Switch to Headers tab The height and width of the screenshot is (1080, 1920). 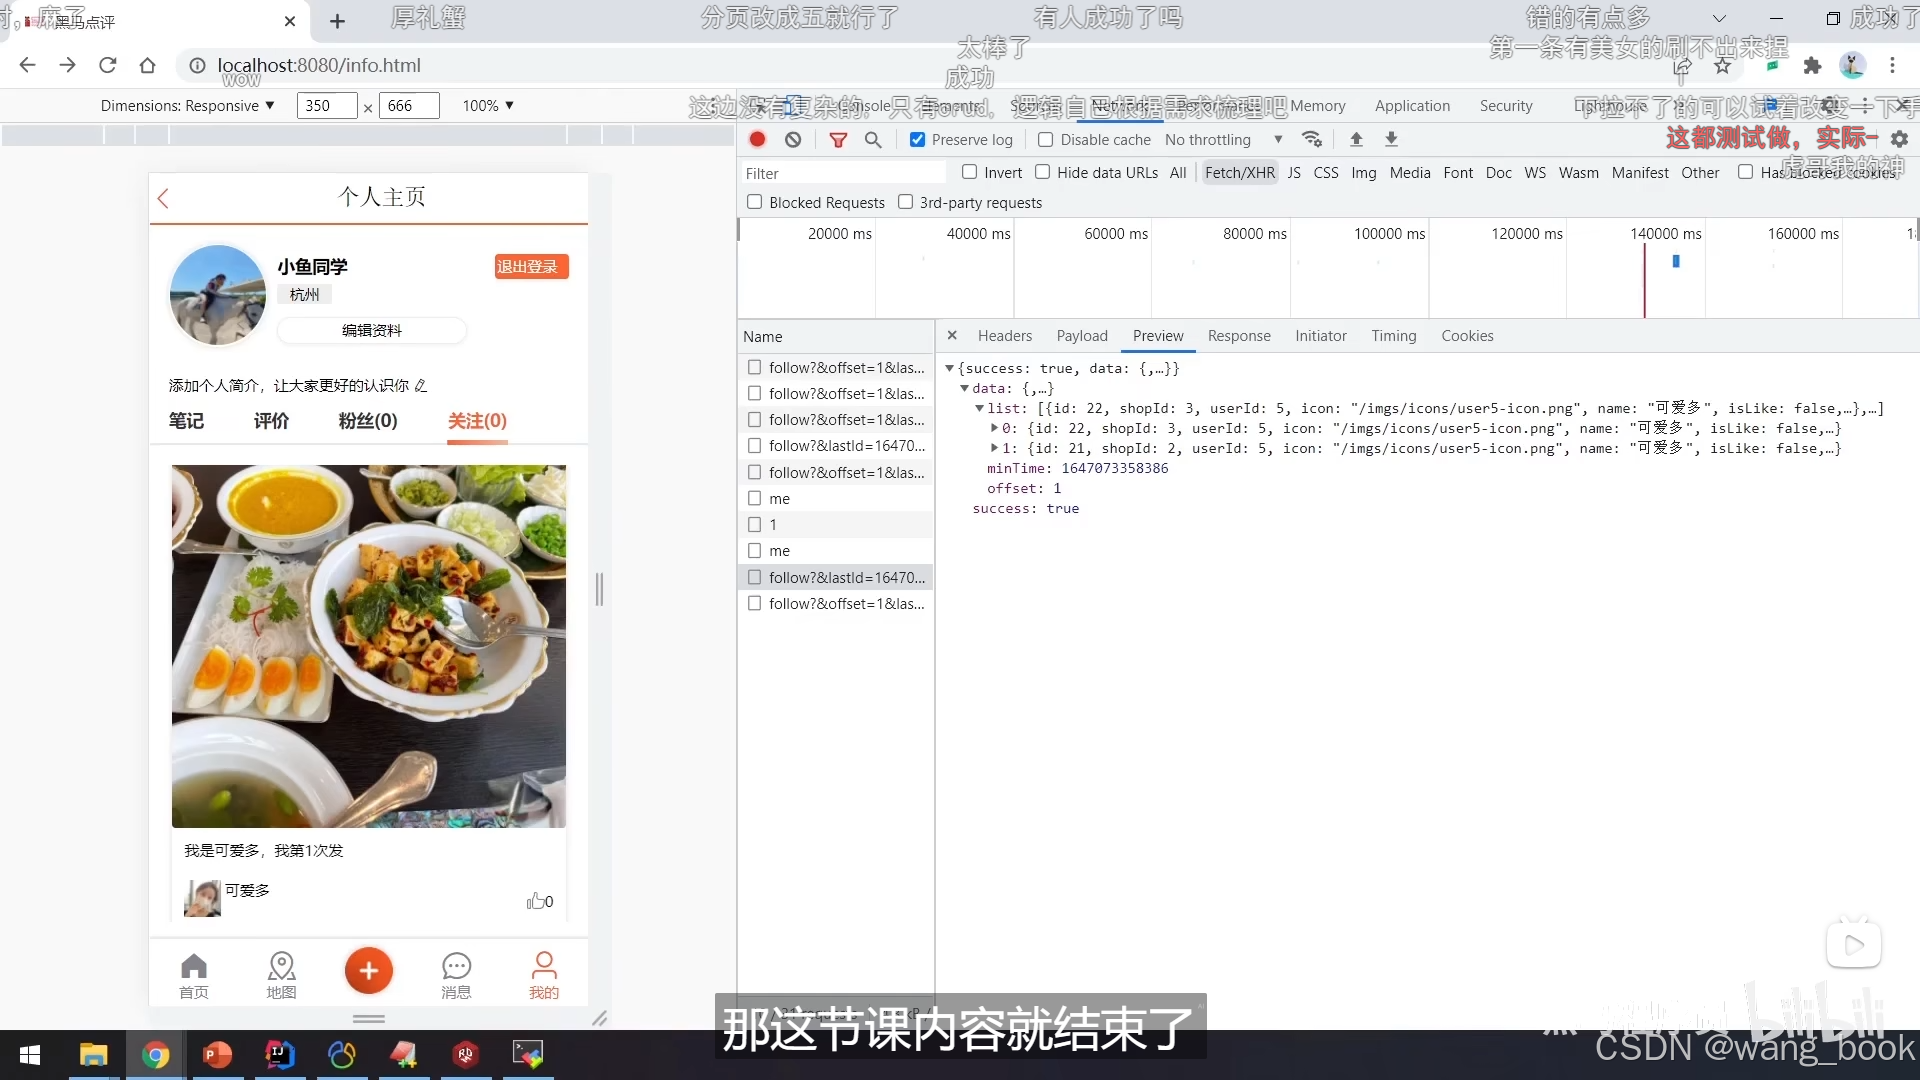(x=1004, y=336)
